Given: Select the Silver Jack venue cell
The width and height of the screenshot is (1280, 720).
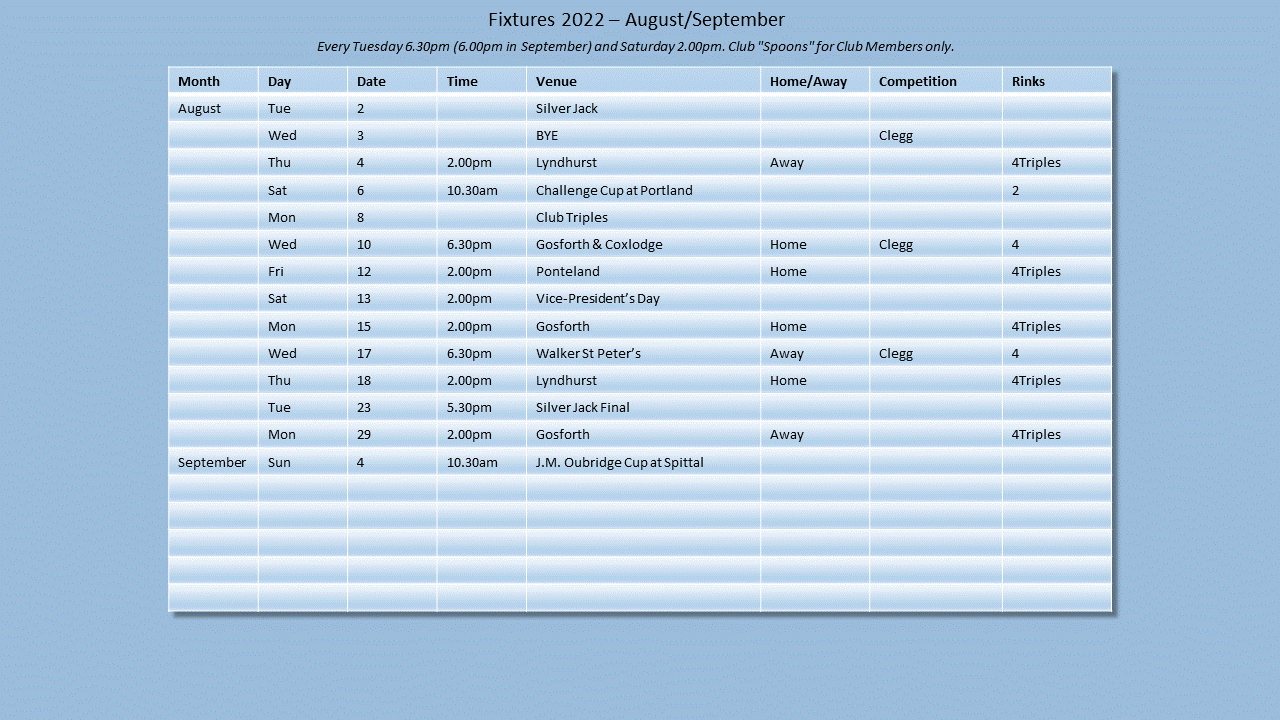Looking at the screenshot, I should pos(567,108).
